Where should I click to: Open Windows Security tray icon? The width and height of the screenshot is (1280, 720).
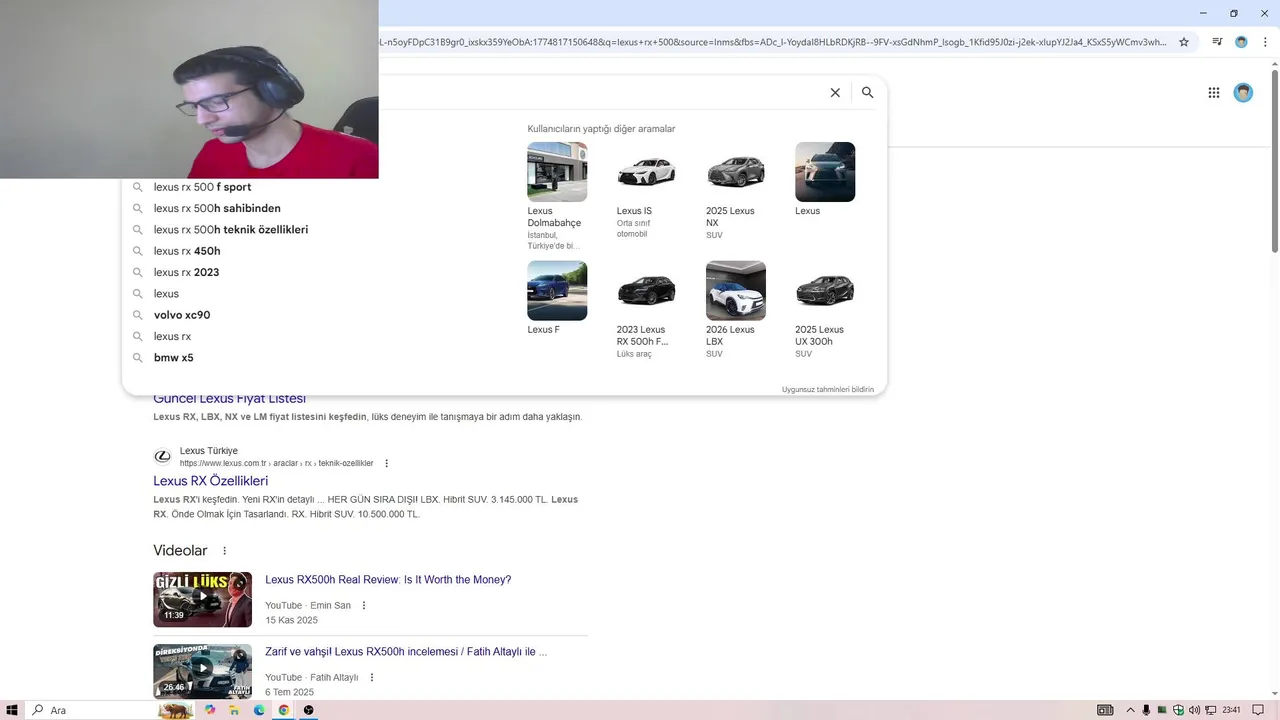click(x=1178, y=710)
